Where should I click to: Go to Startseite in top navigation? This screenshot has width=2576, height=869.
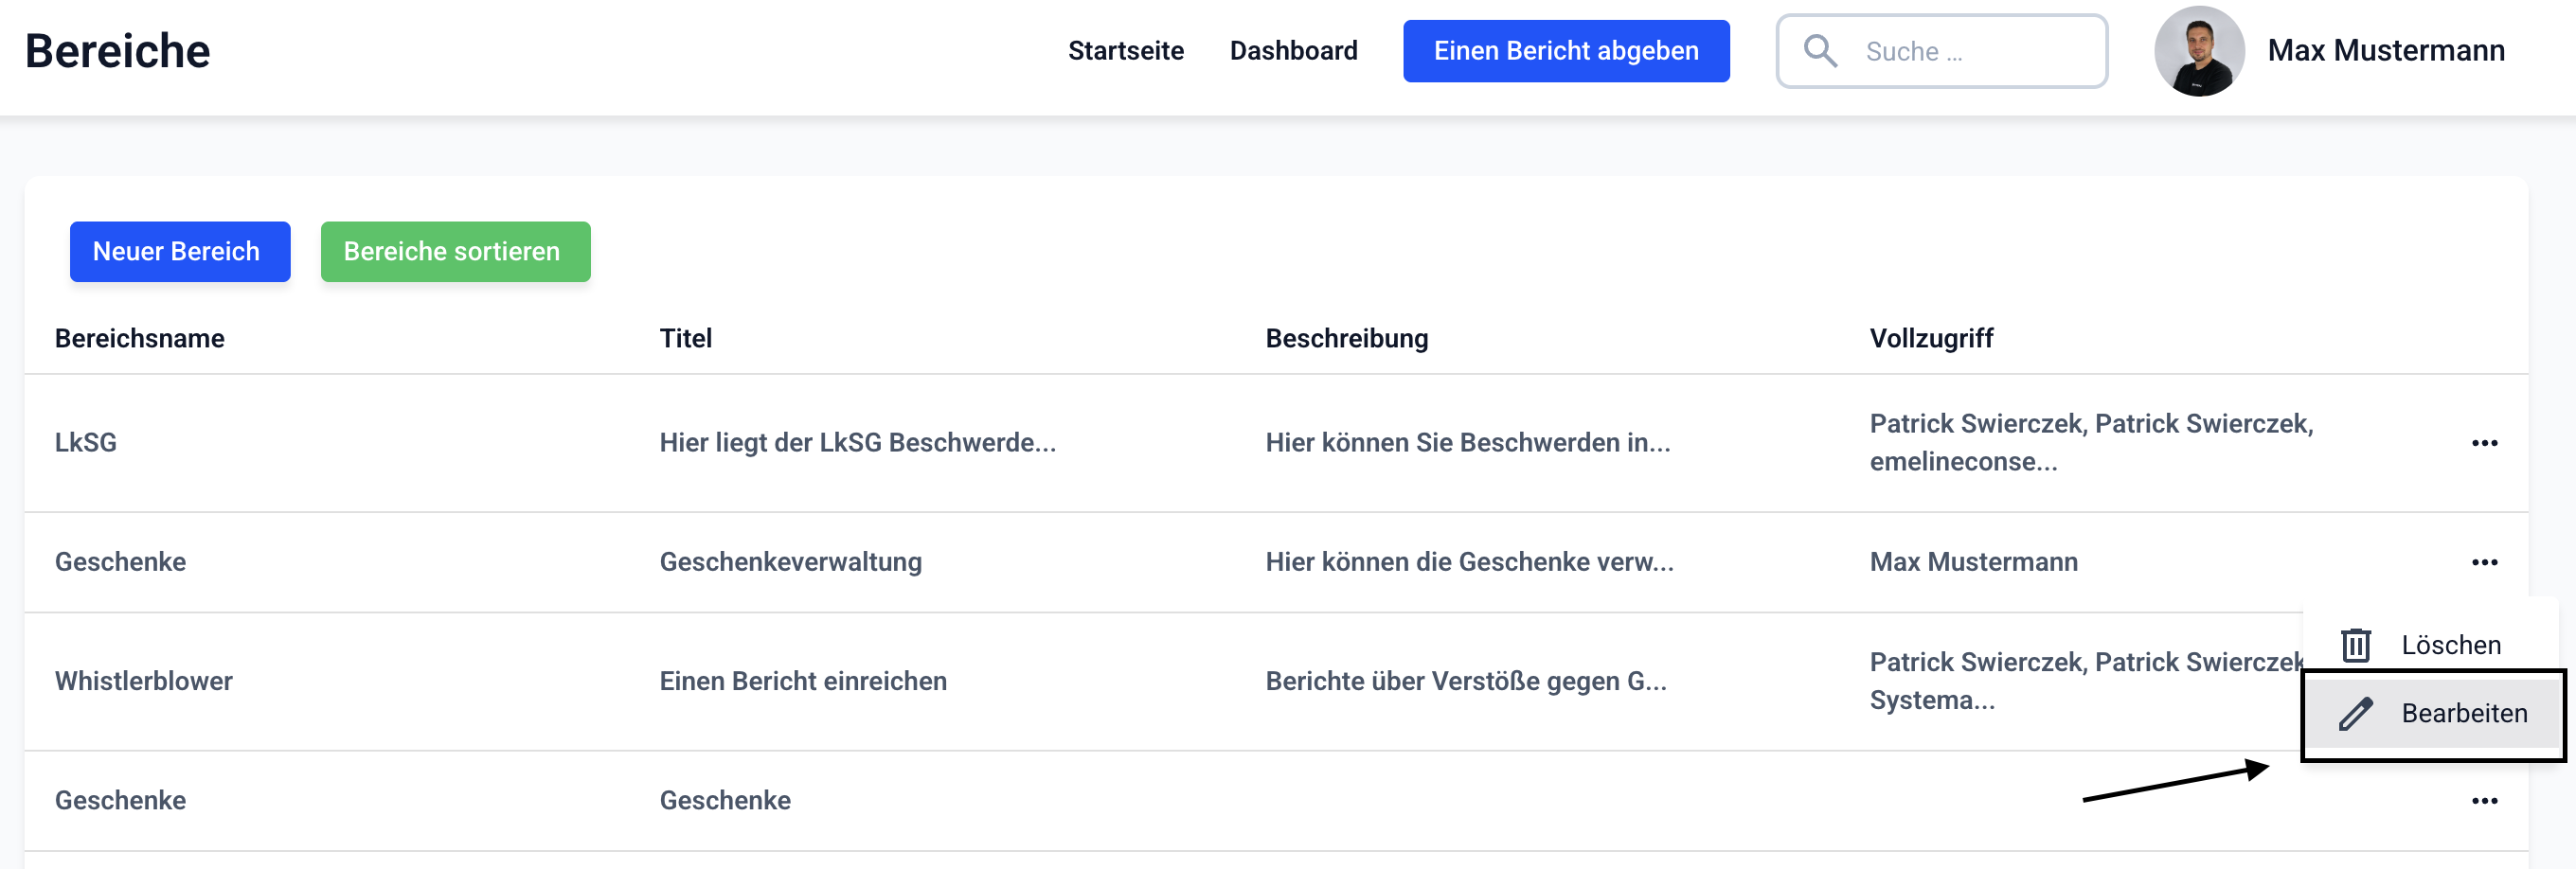click(1125, 51)
